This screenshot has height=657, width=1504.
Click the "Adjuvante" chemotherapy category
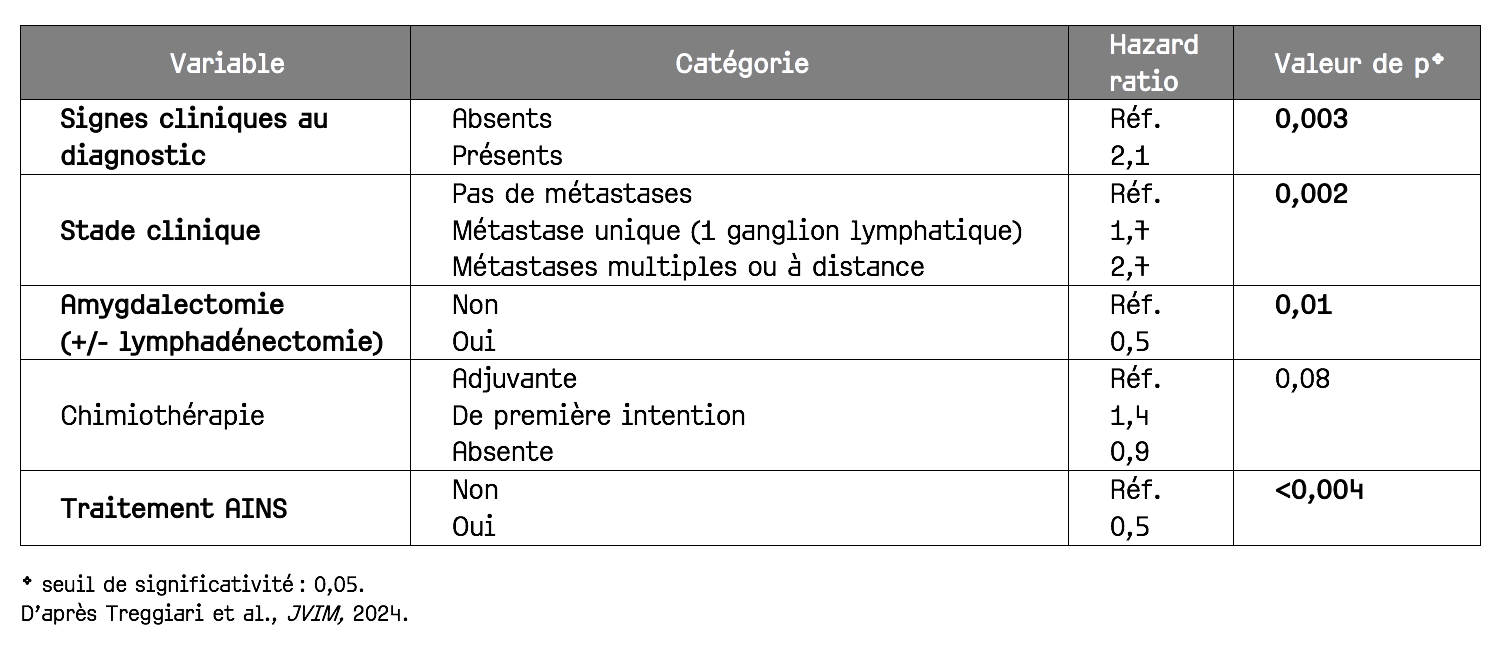(x=514, y=379)
